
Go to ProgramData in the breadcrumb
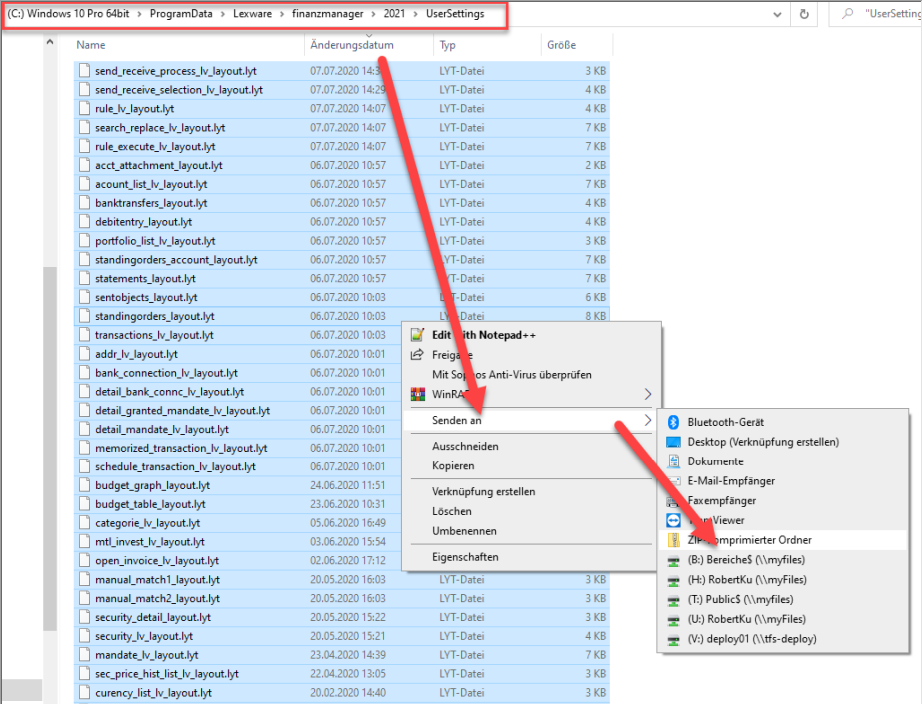(x=181, y=14)
